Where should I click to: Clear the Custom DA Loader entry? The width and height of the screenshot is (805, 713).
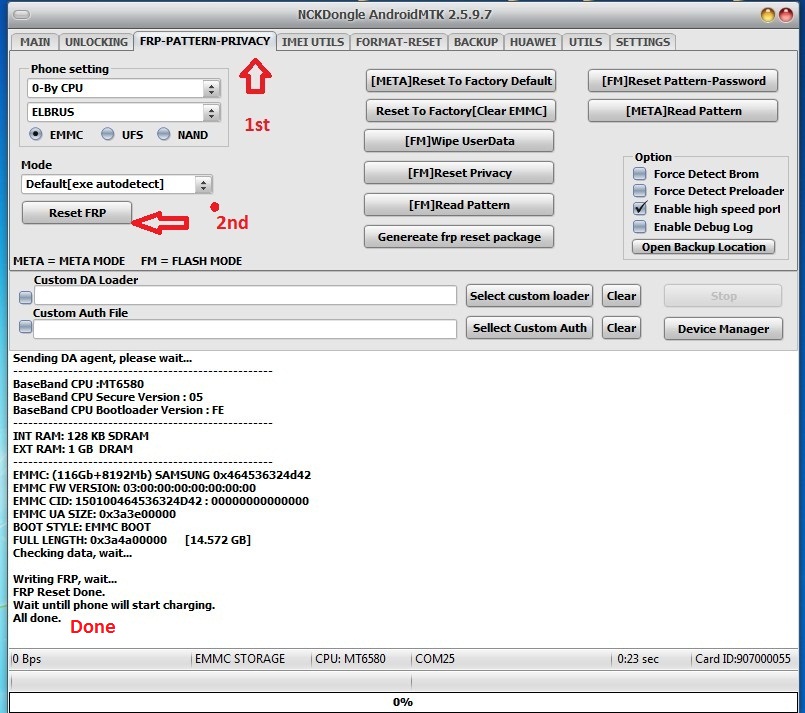621,296
